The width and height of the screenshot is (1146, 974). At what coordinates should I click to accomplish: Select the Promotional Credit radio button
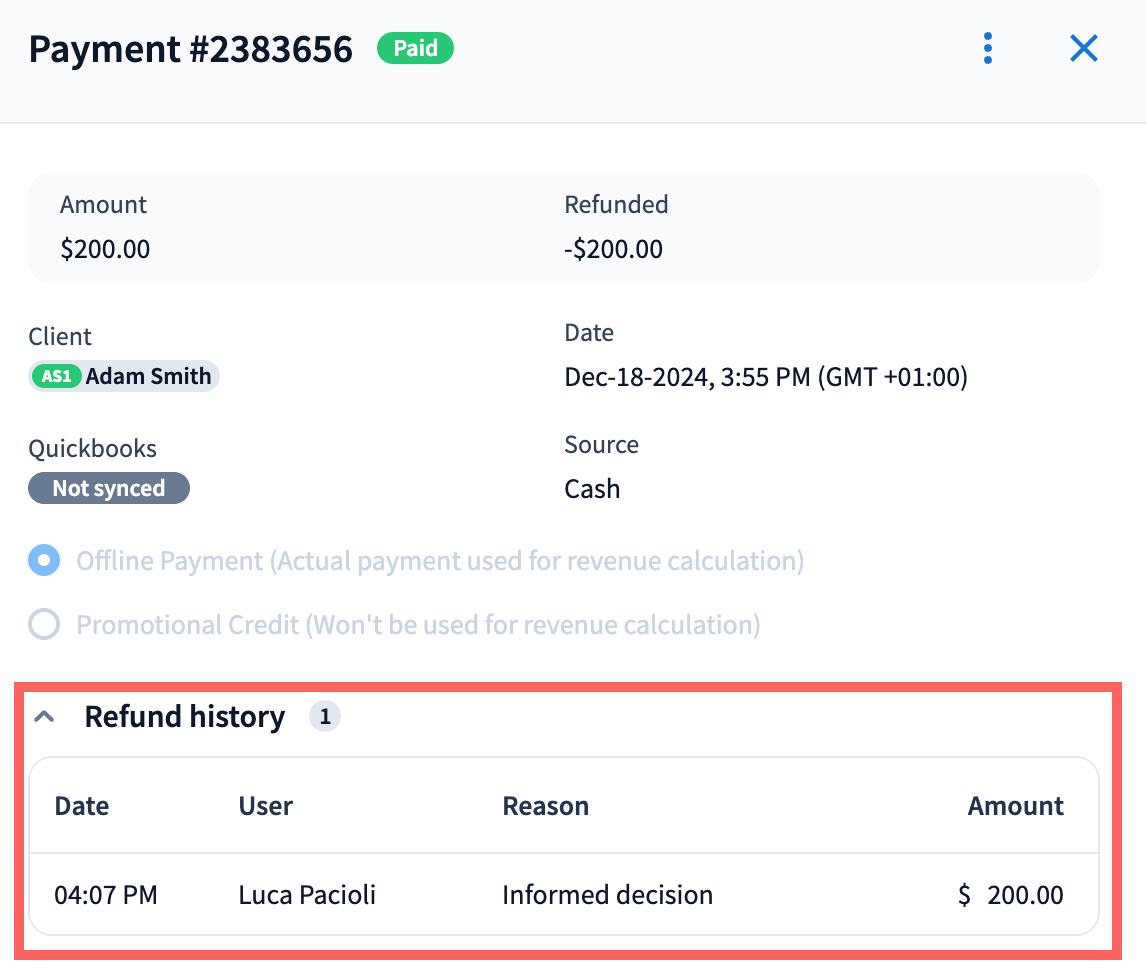[x=44, y=625]
